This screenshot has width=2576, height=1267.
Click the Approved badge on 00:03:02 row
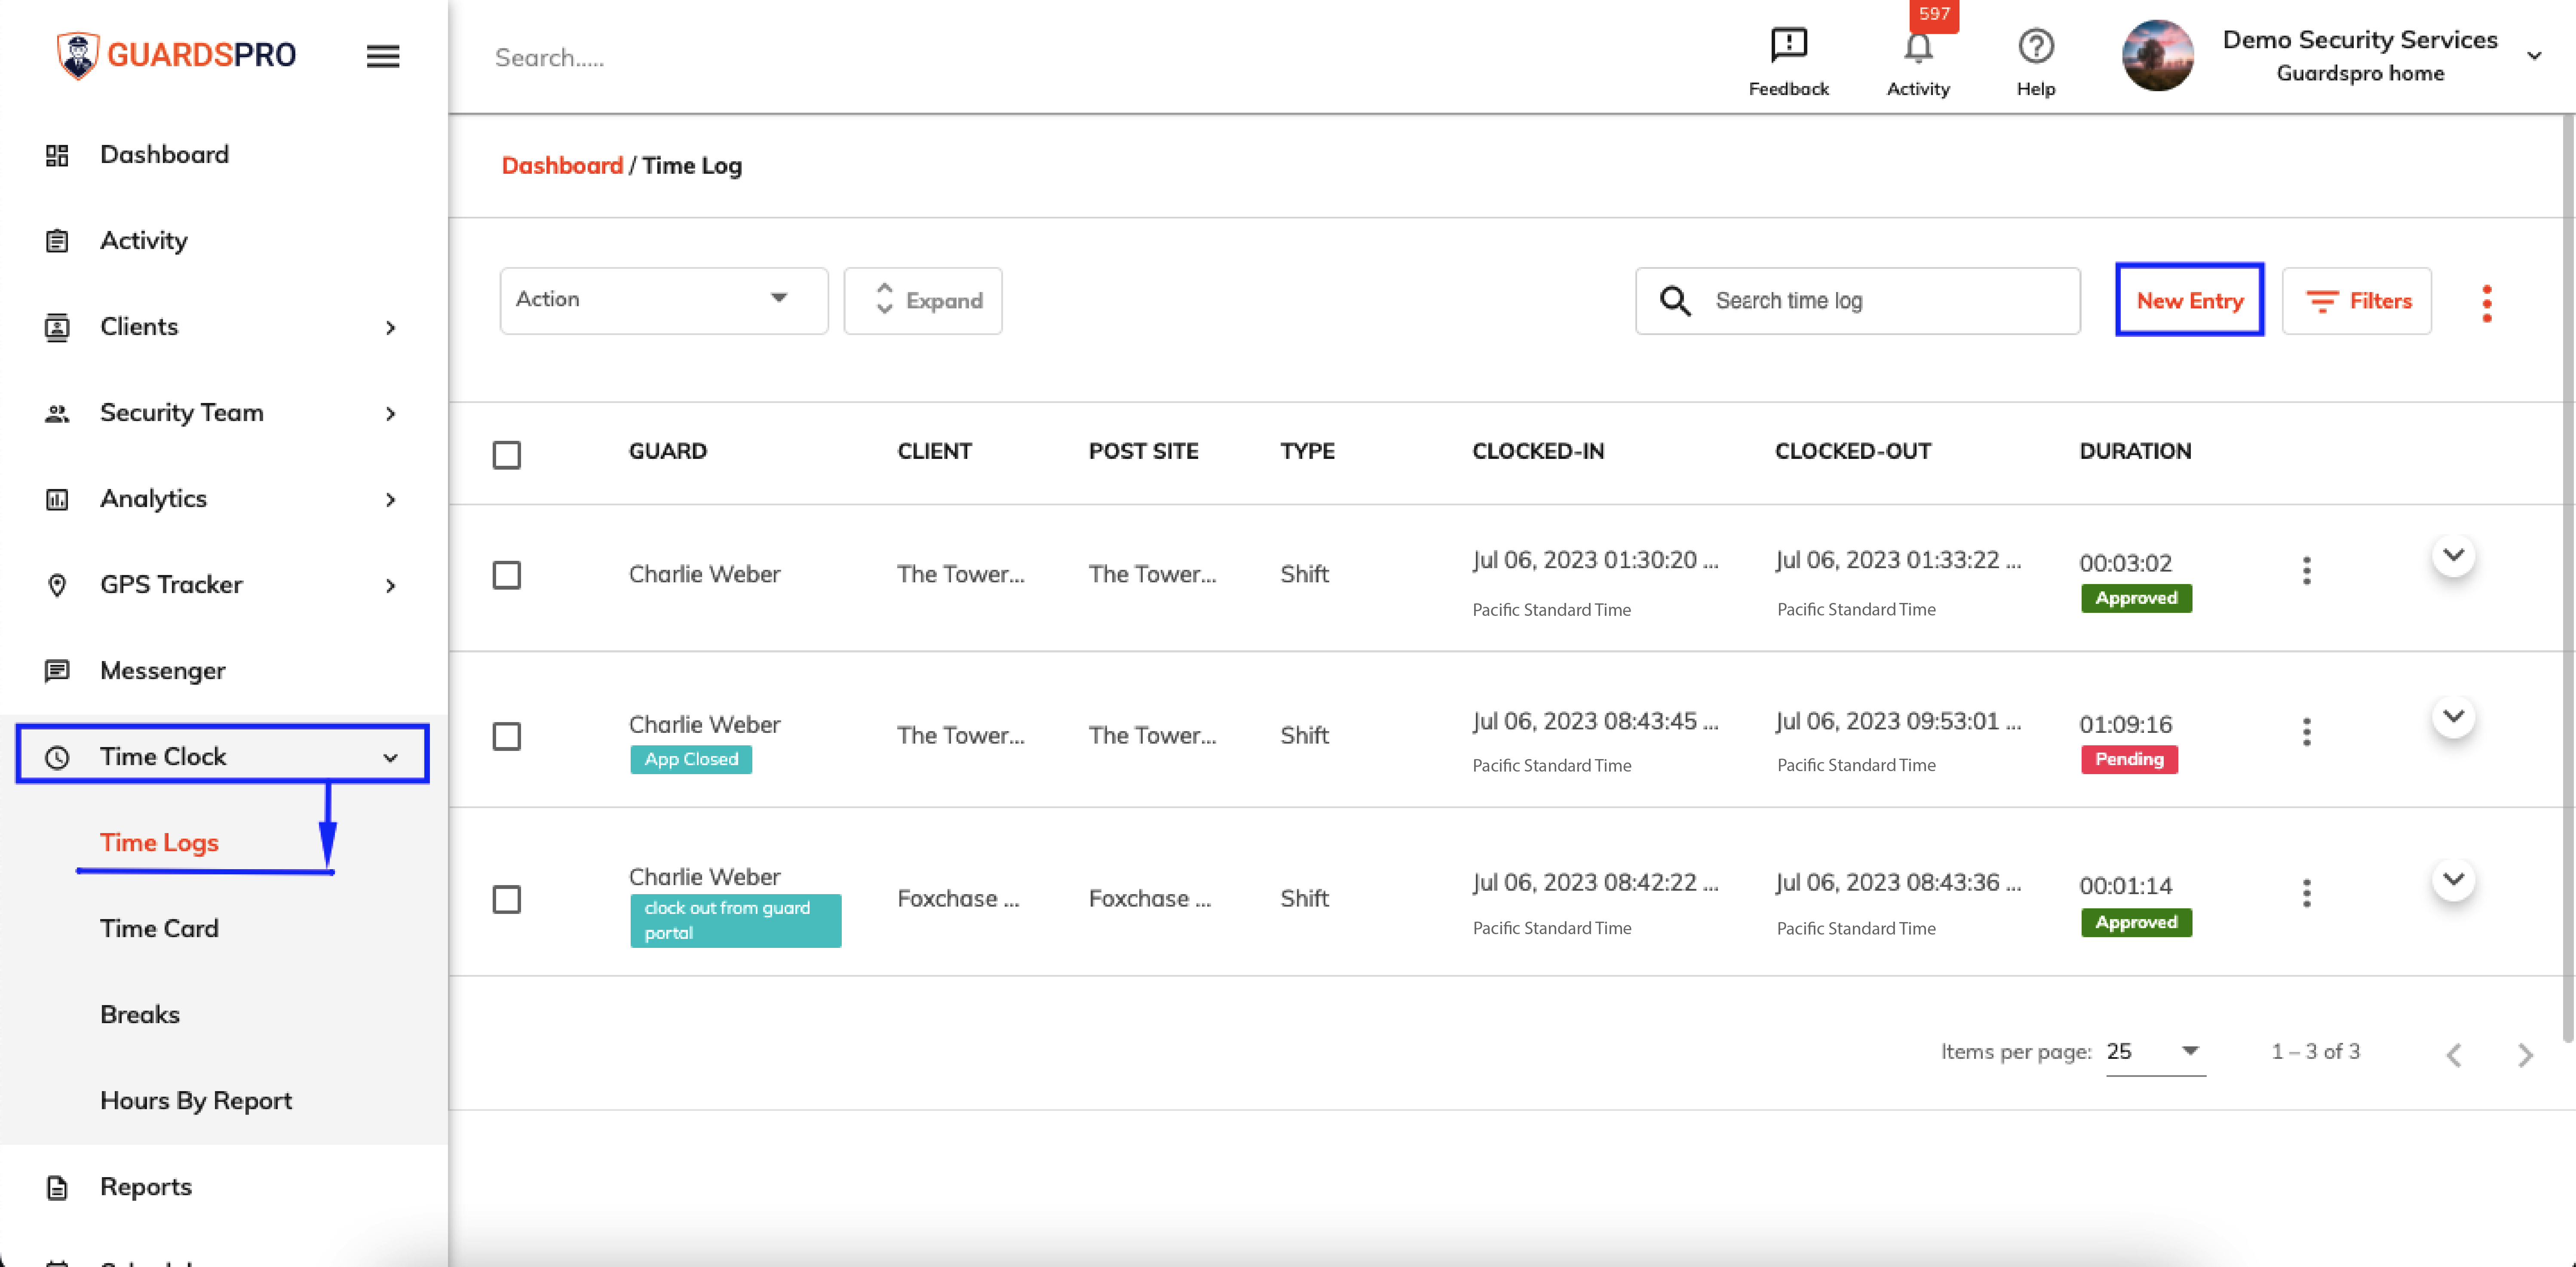coord(2136,598)
